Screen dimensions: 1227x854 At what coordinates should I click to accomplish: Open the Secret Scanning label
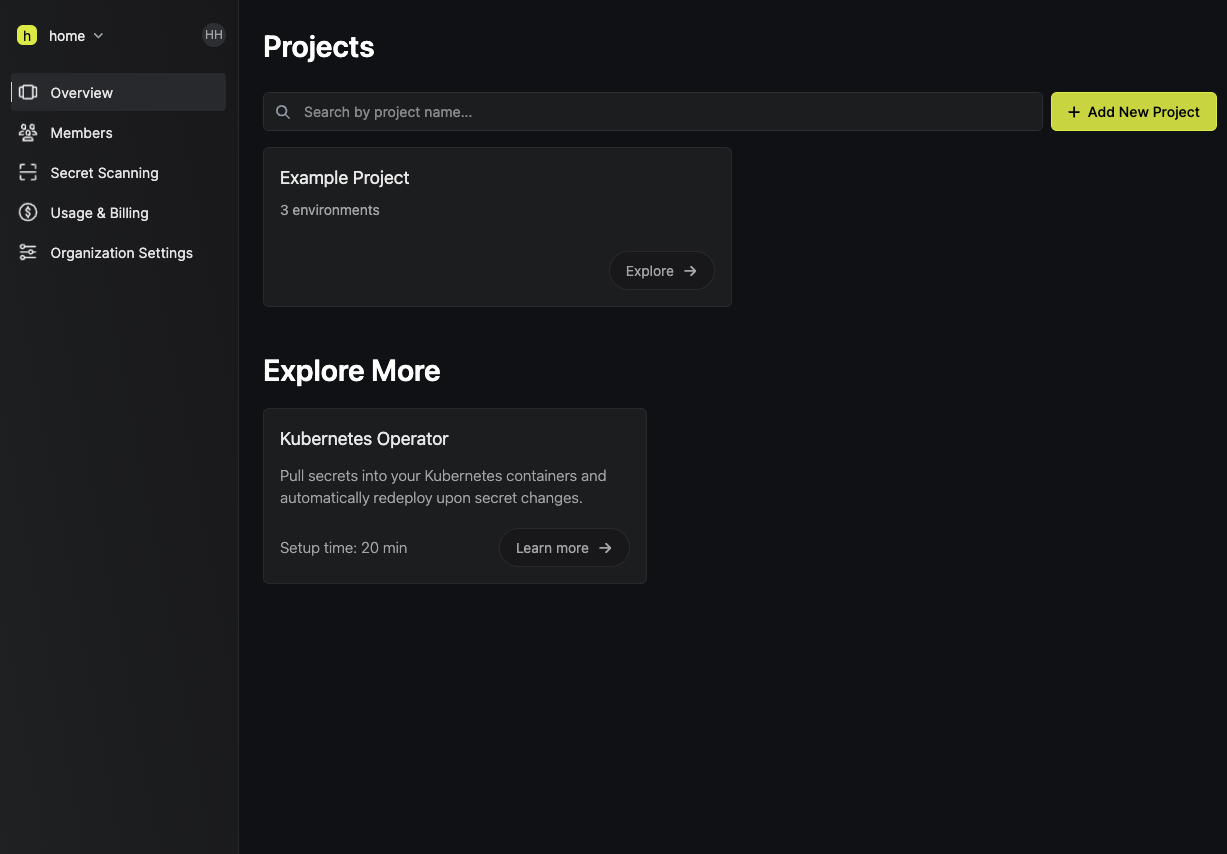105,173
